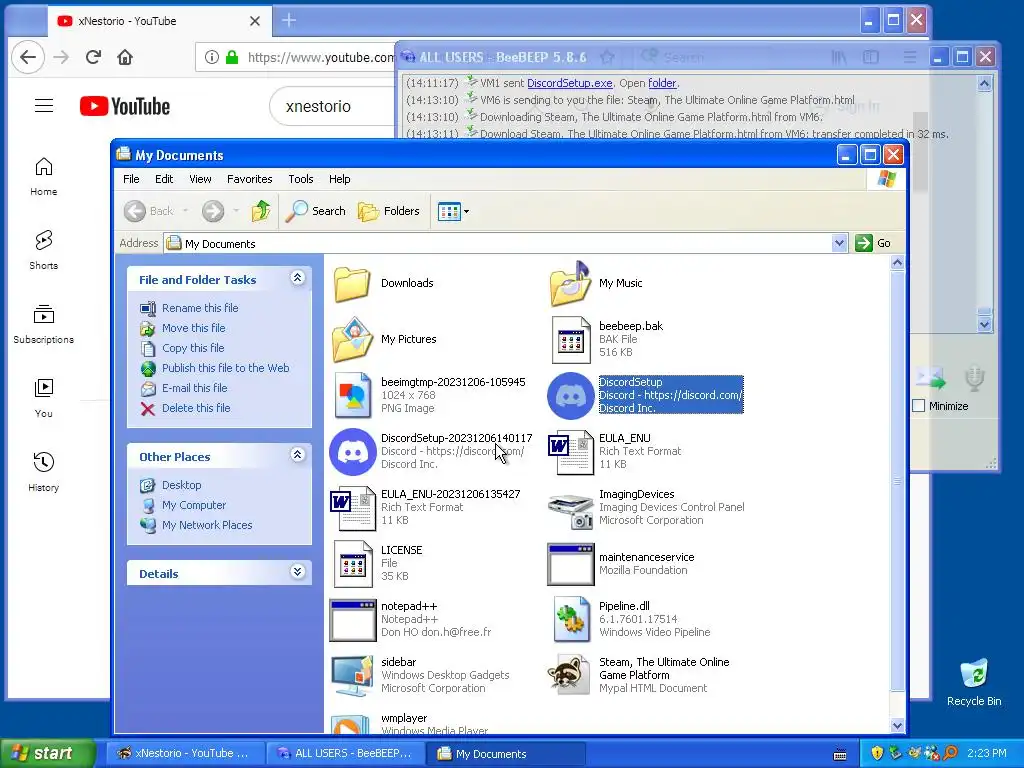Viewport: 1024px width, 768px height.
Task: Select the highlighted DiscordSetup Discord icon
Action: point(570,396)
